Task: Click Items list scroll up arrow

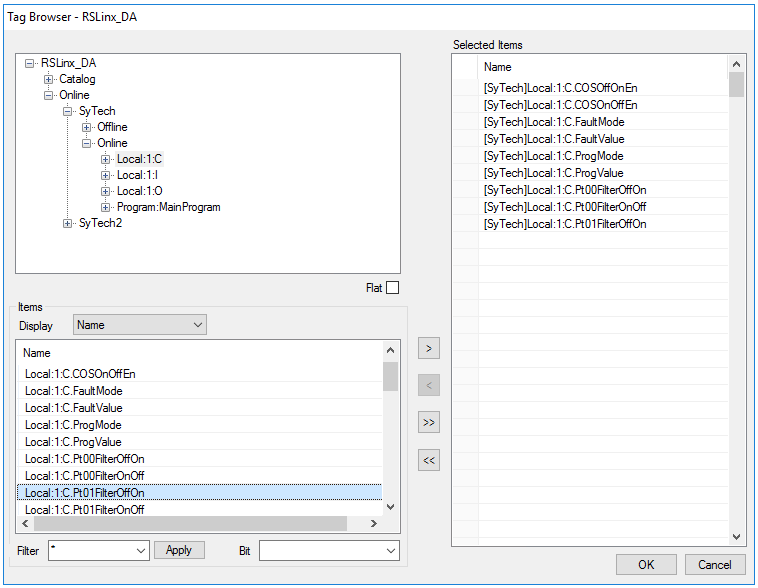Action: 391,350
